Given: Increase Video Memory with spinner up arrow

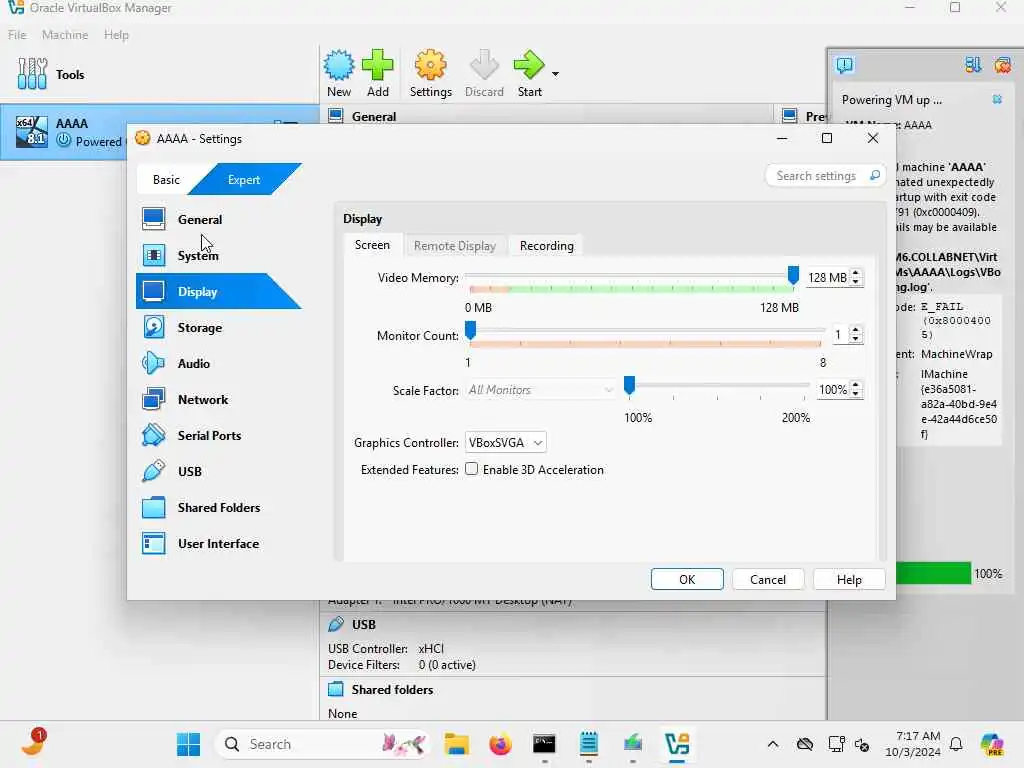Looking at the screenshot, I should point(856,273).
